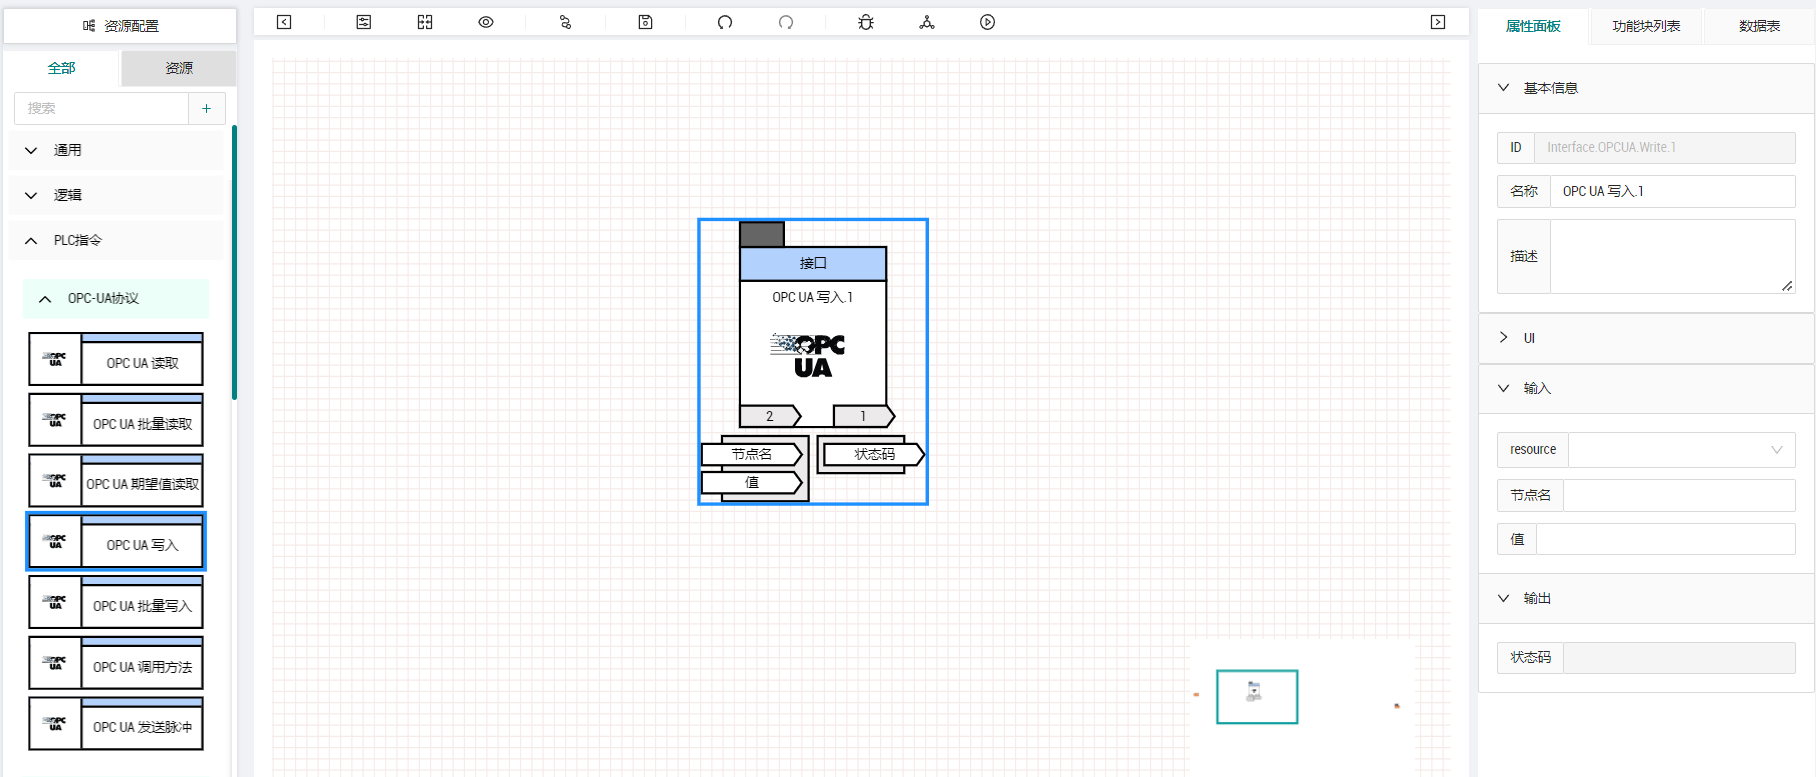This screenshot has height=777, width=1816.
Task: Click the OPC UA 批量写入 block icon
Action: click(x=55, y=603)
